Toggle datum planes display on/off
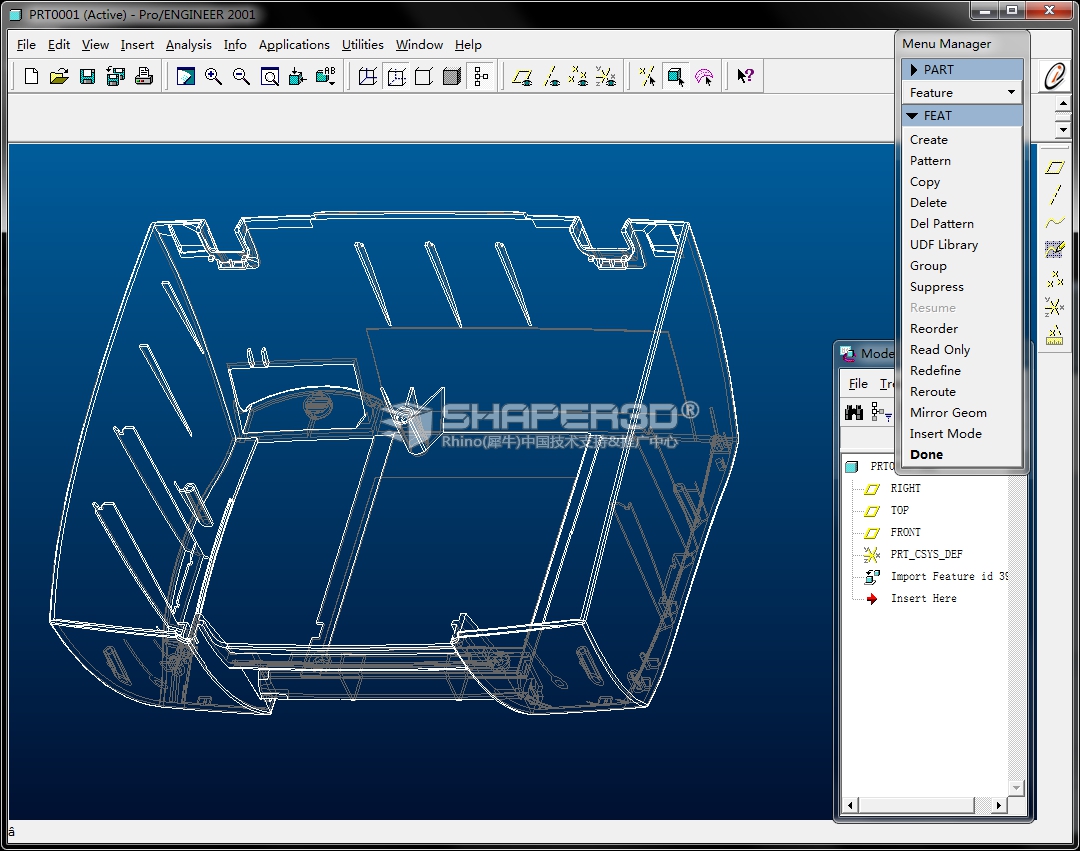This screenshot has height=851, width=1080. [522, 76]
